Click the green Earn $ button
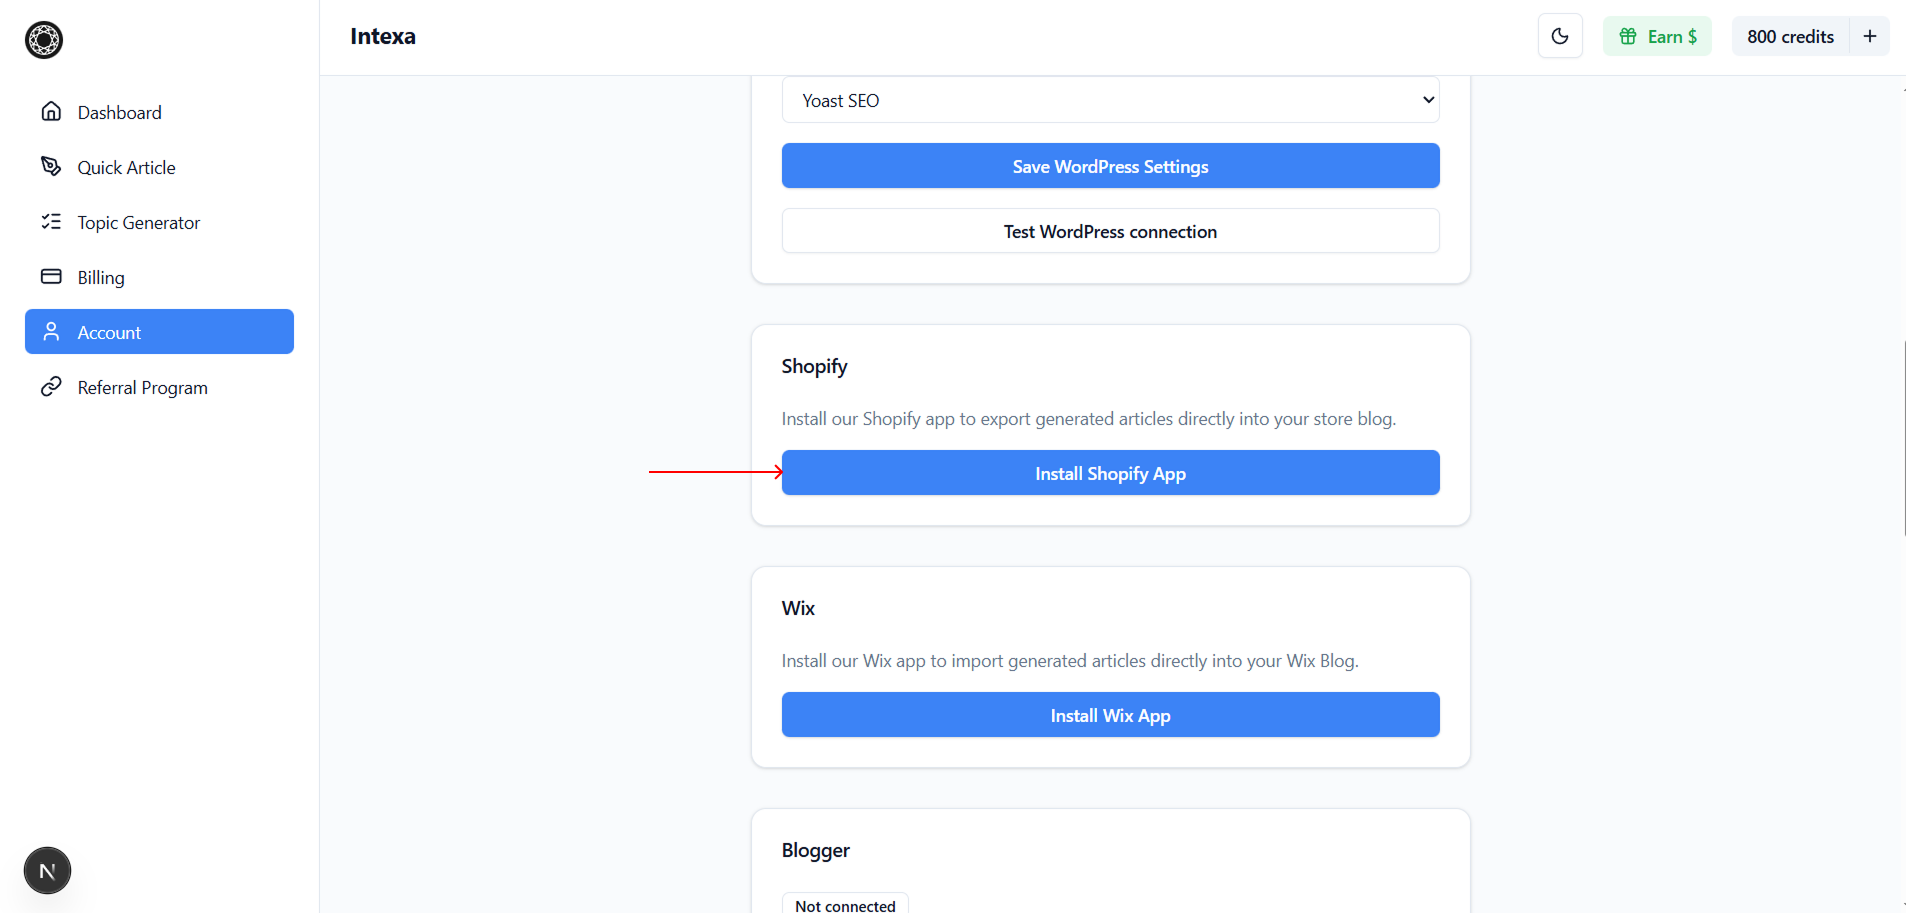This screenshot has height=913, width=1906. coord(1657,37)
